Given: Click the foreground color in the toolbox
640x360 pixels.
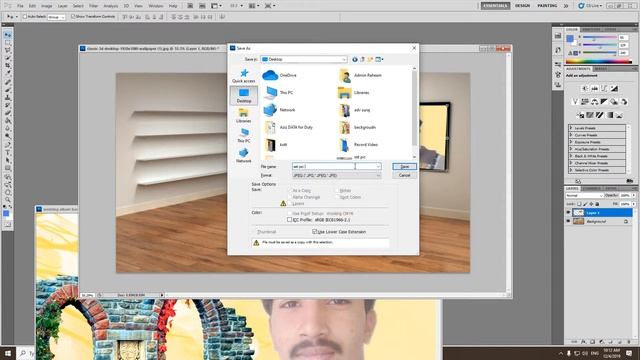Looking at the screenshot, I should tap(6, 213).
